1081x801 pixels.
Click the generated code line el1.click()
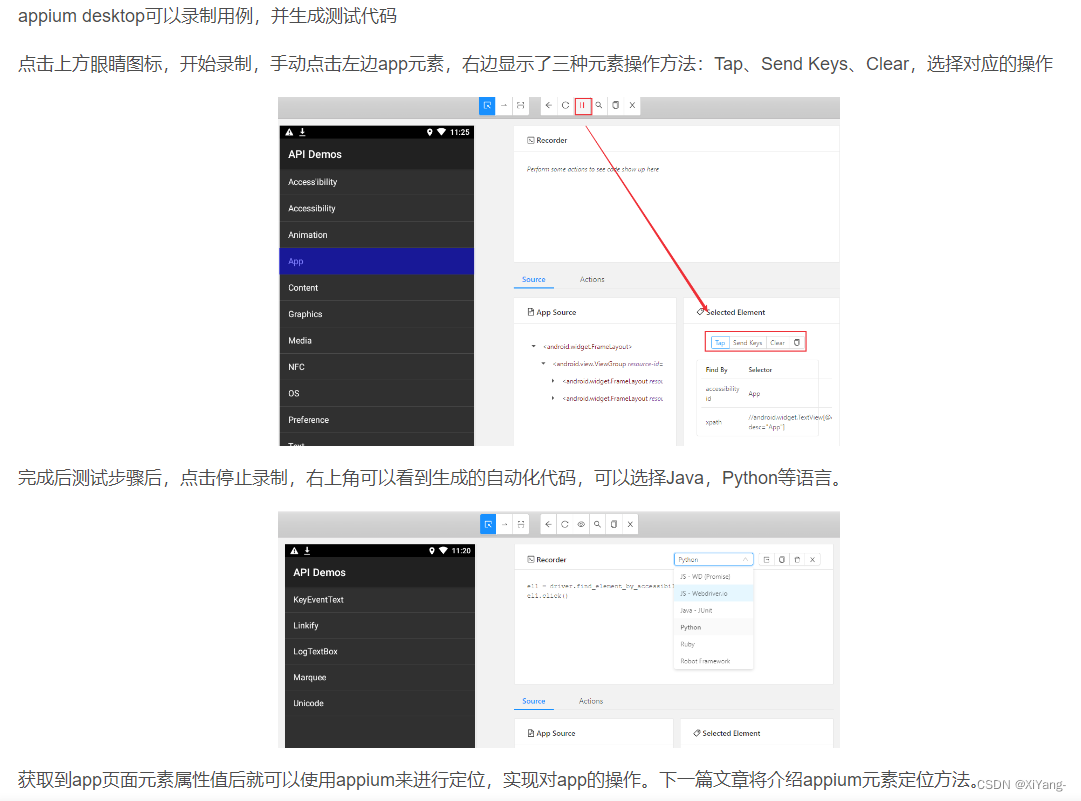547,596
